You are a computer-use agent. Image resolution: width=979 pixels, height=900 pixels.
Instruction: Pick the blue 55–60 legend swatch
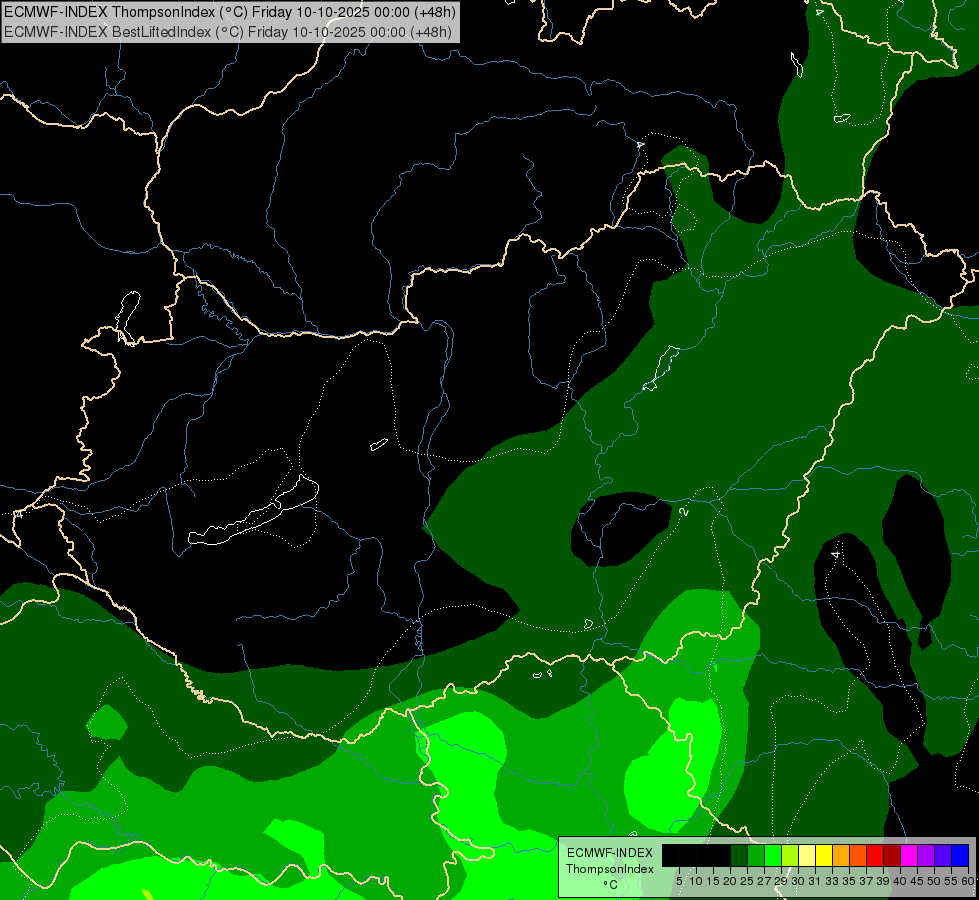pyautogui.click(x=960, y=855)
